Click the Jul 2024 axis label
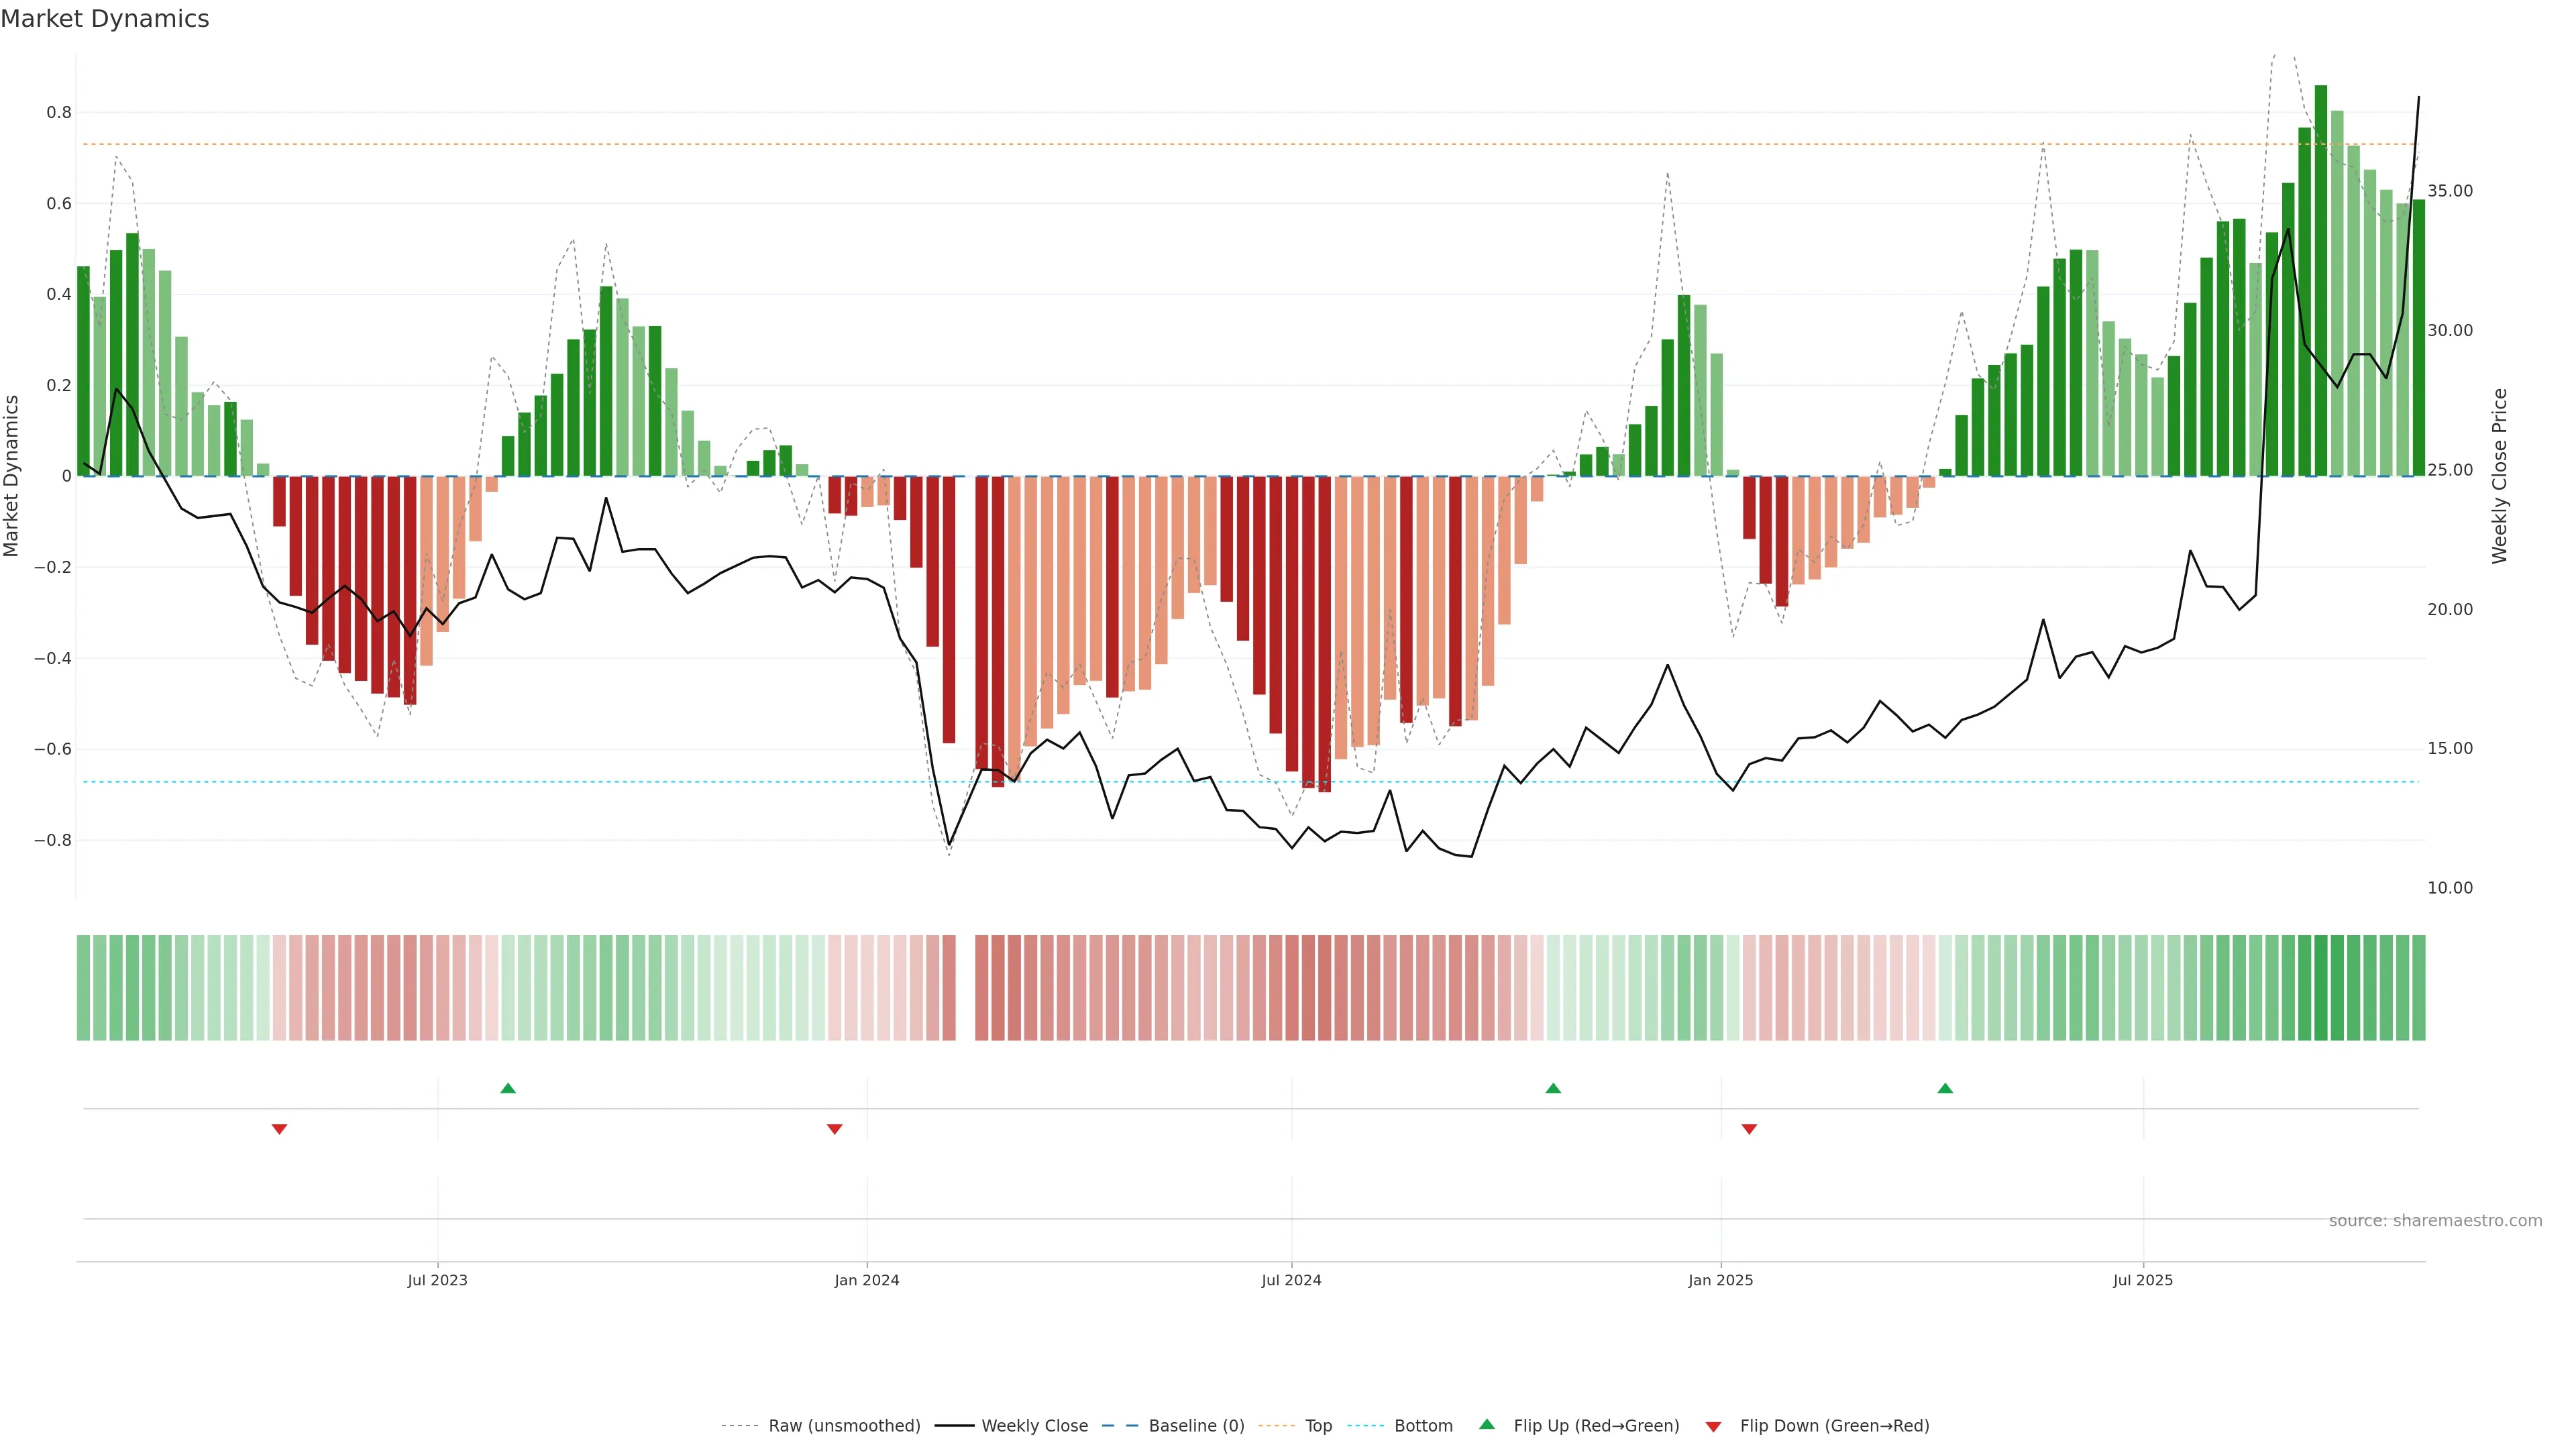2576x1449 pixels. pos(1291,1280)
